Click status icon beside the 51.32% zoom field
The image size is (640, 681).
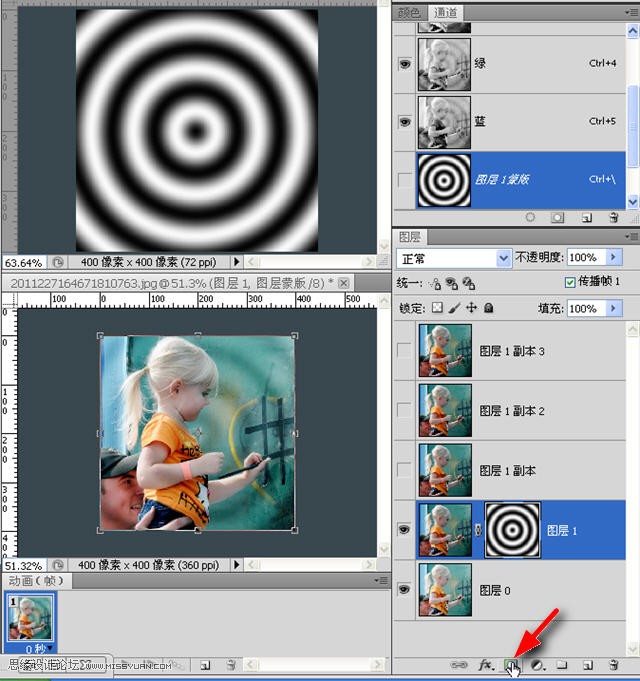point(58,565)
